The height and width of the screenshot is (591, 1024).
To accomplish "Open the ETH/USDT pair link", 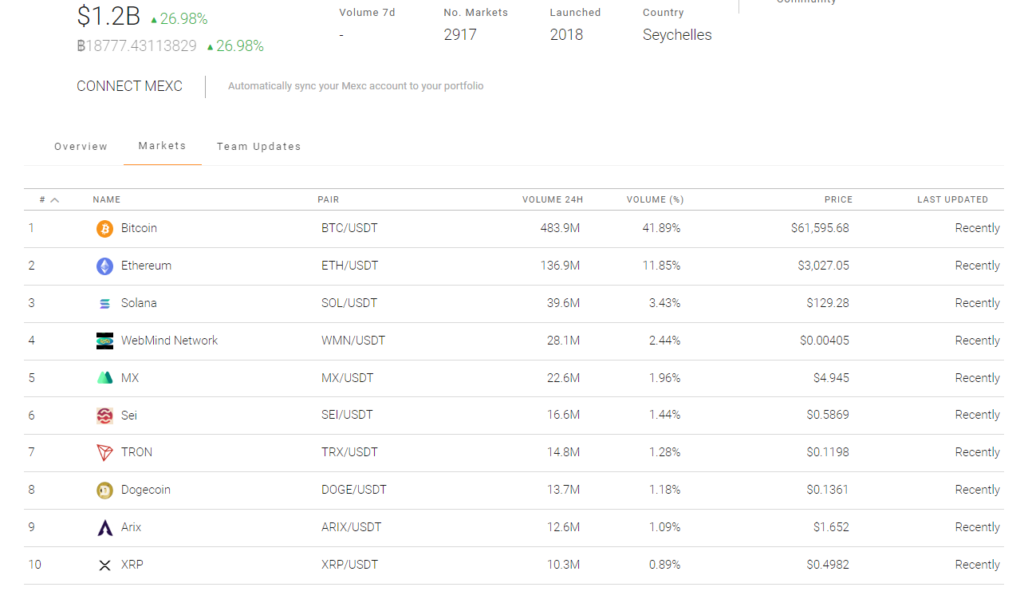I will 349,266.
